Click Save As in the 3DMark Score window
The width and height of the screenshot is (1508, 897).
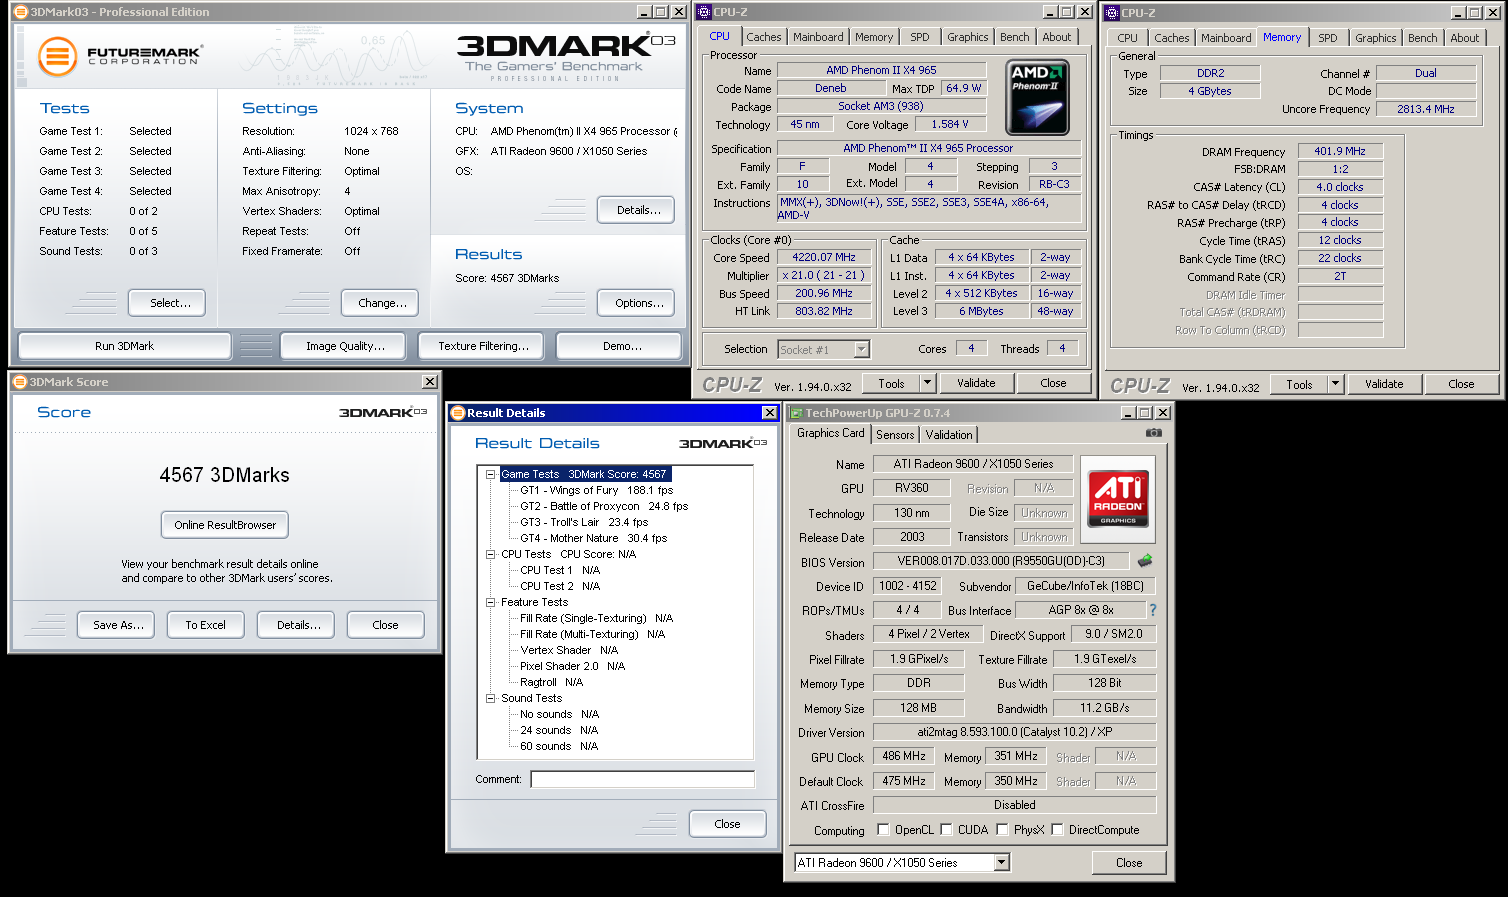(116, 625)
